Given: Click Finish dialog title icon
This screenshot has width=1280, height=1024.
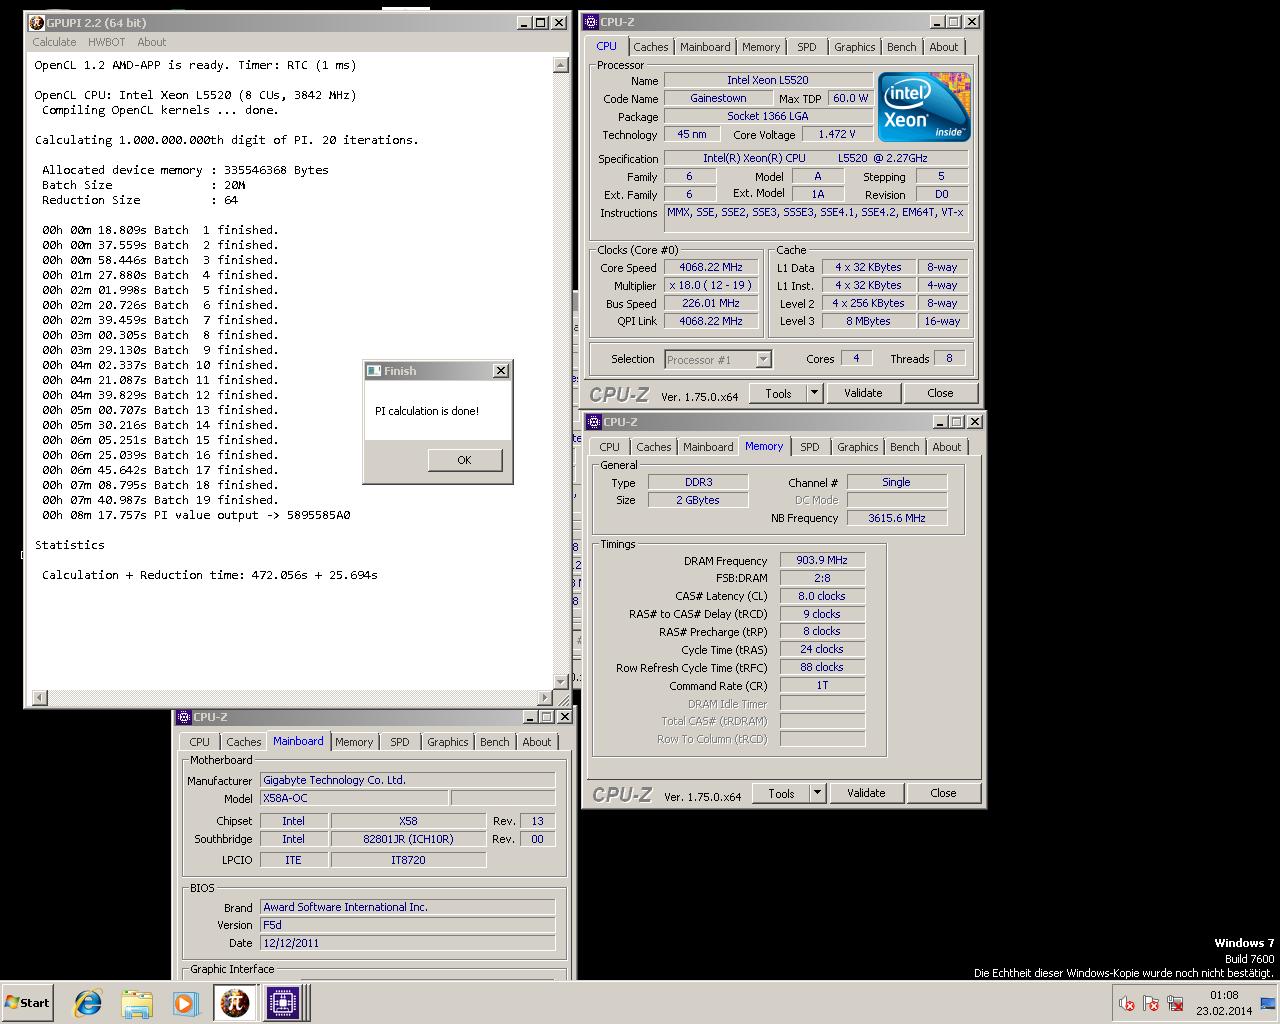Looking at the screenshot, I should tap(374, 371).
